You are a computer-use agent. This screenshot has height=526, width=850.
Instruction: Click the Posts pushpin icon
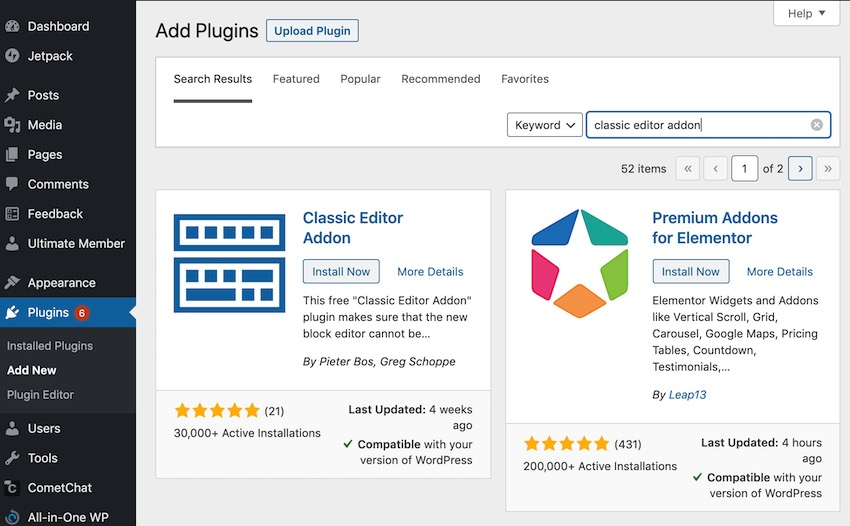tap(12, 95)
